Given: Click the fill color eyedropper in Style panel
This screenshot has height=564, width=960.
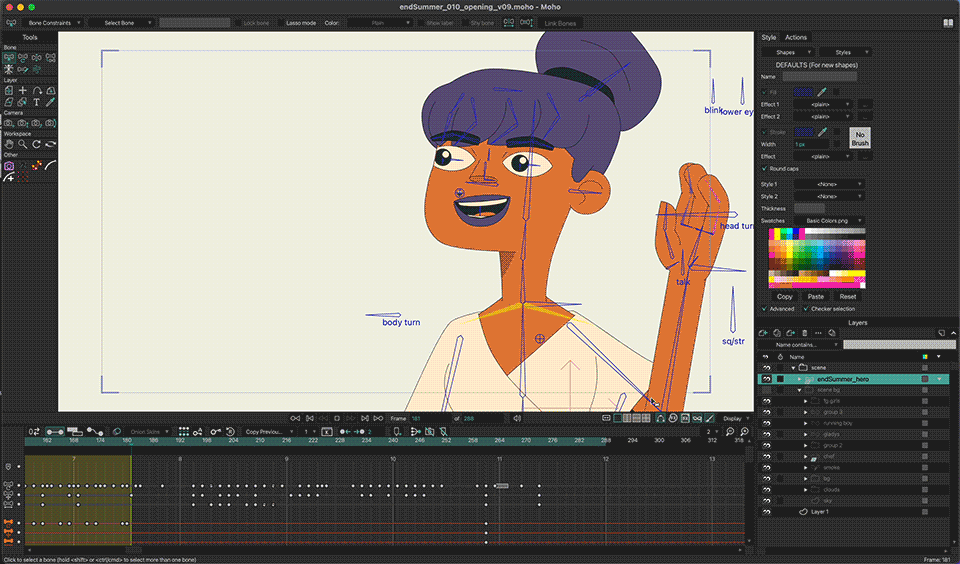Looking at the screenshot, I should tap(823, 91).
